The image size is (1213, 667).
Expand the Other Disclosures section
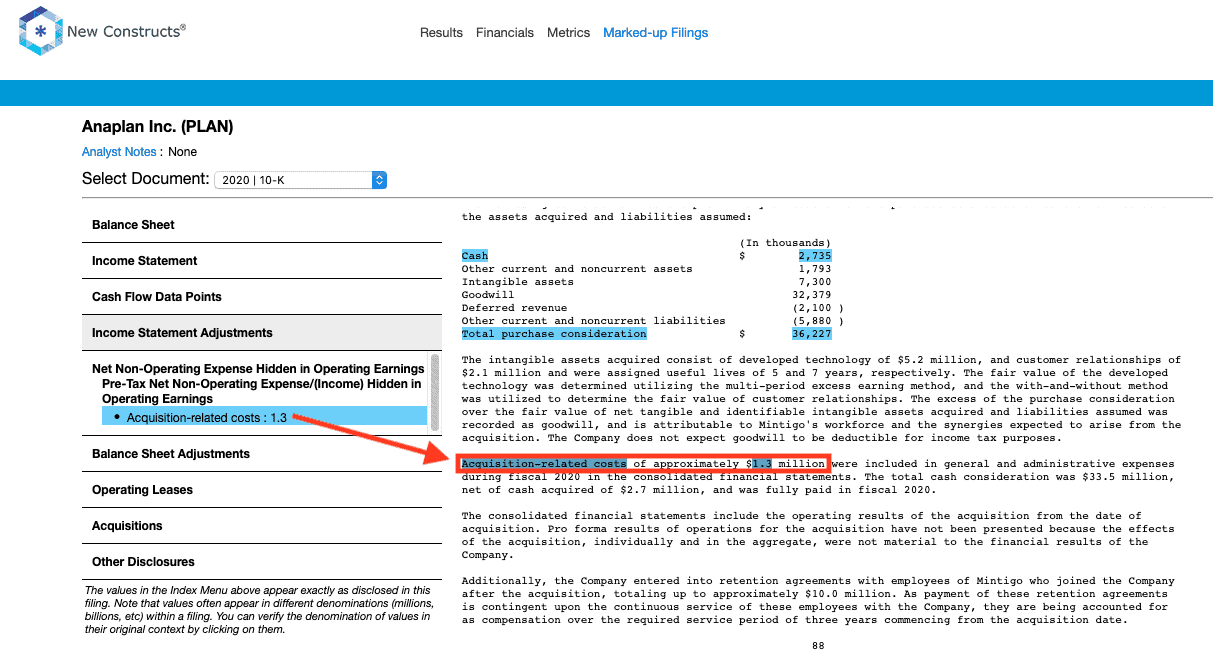coord(262,562)
